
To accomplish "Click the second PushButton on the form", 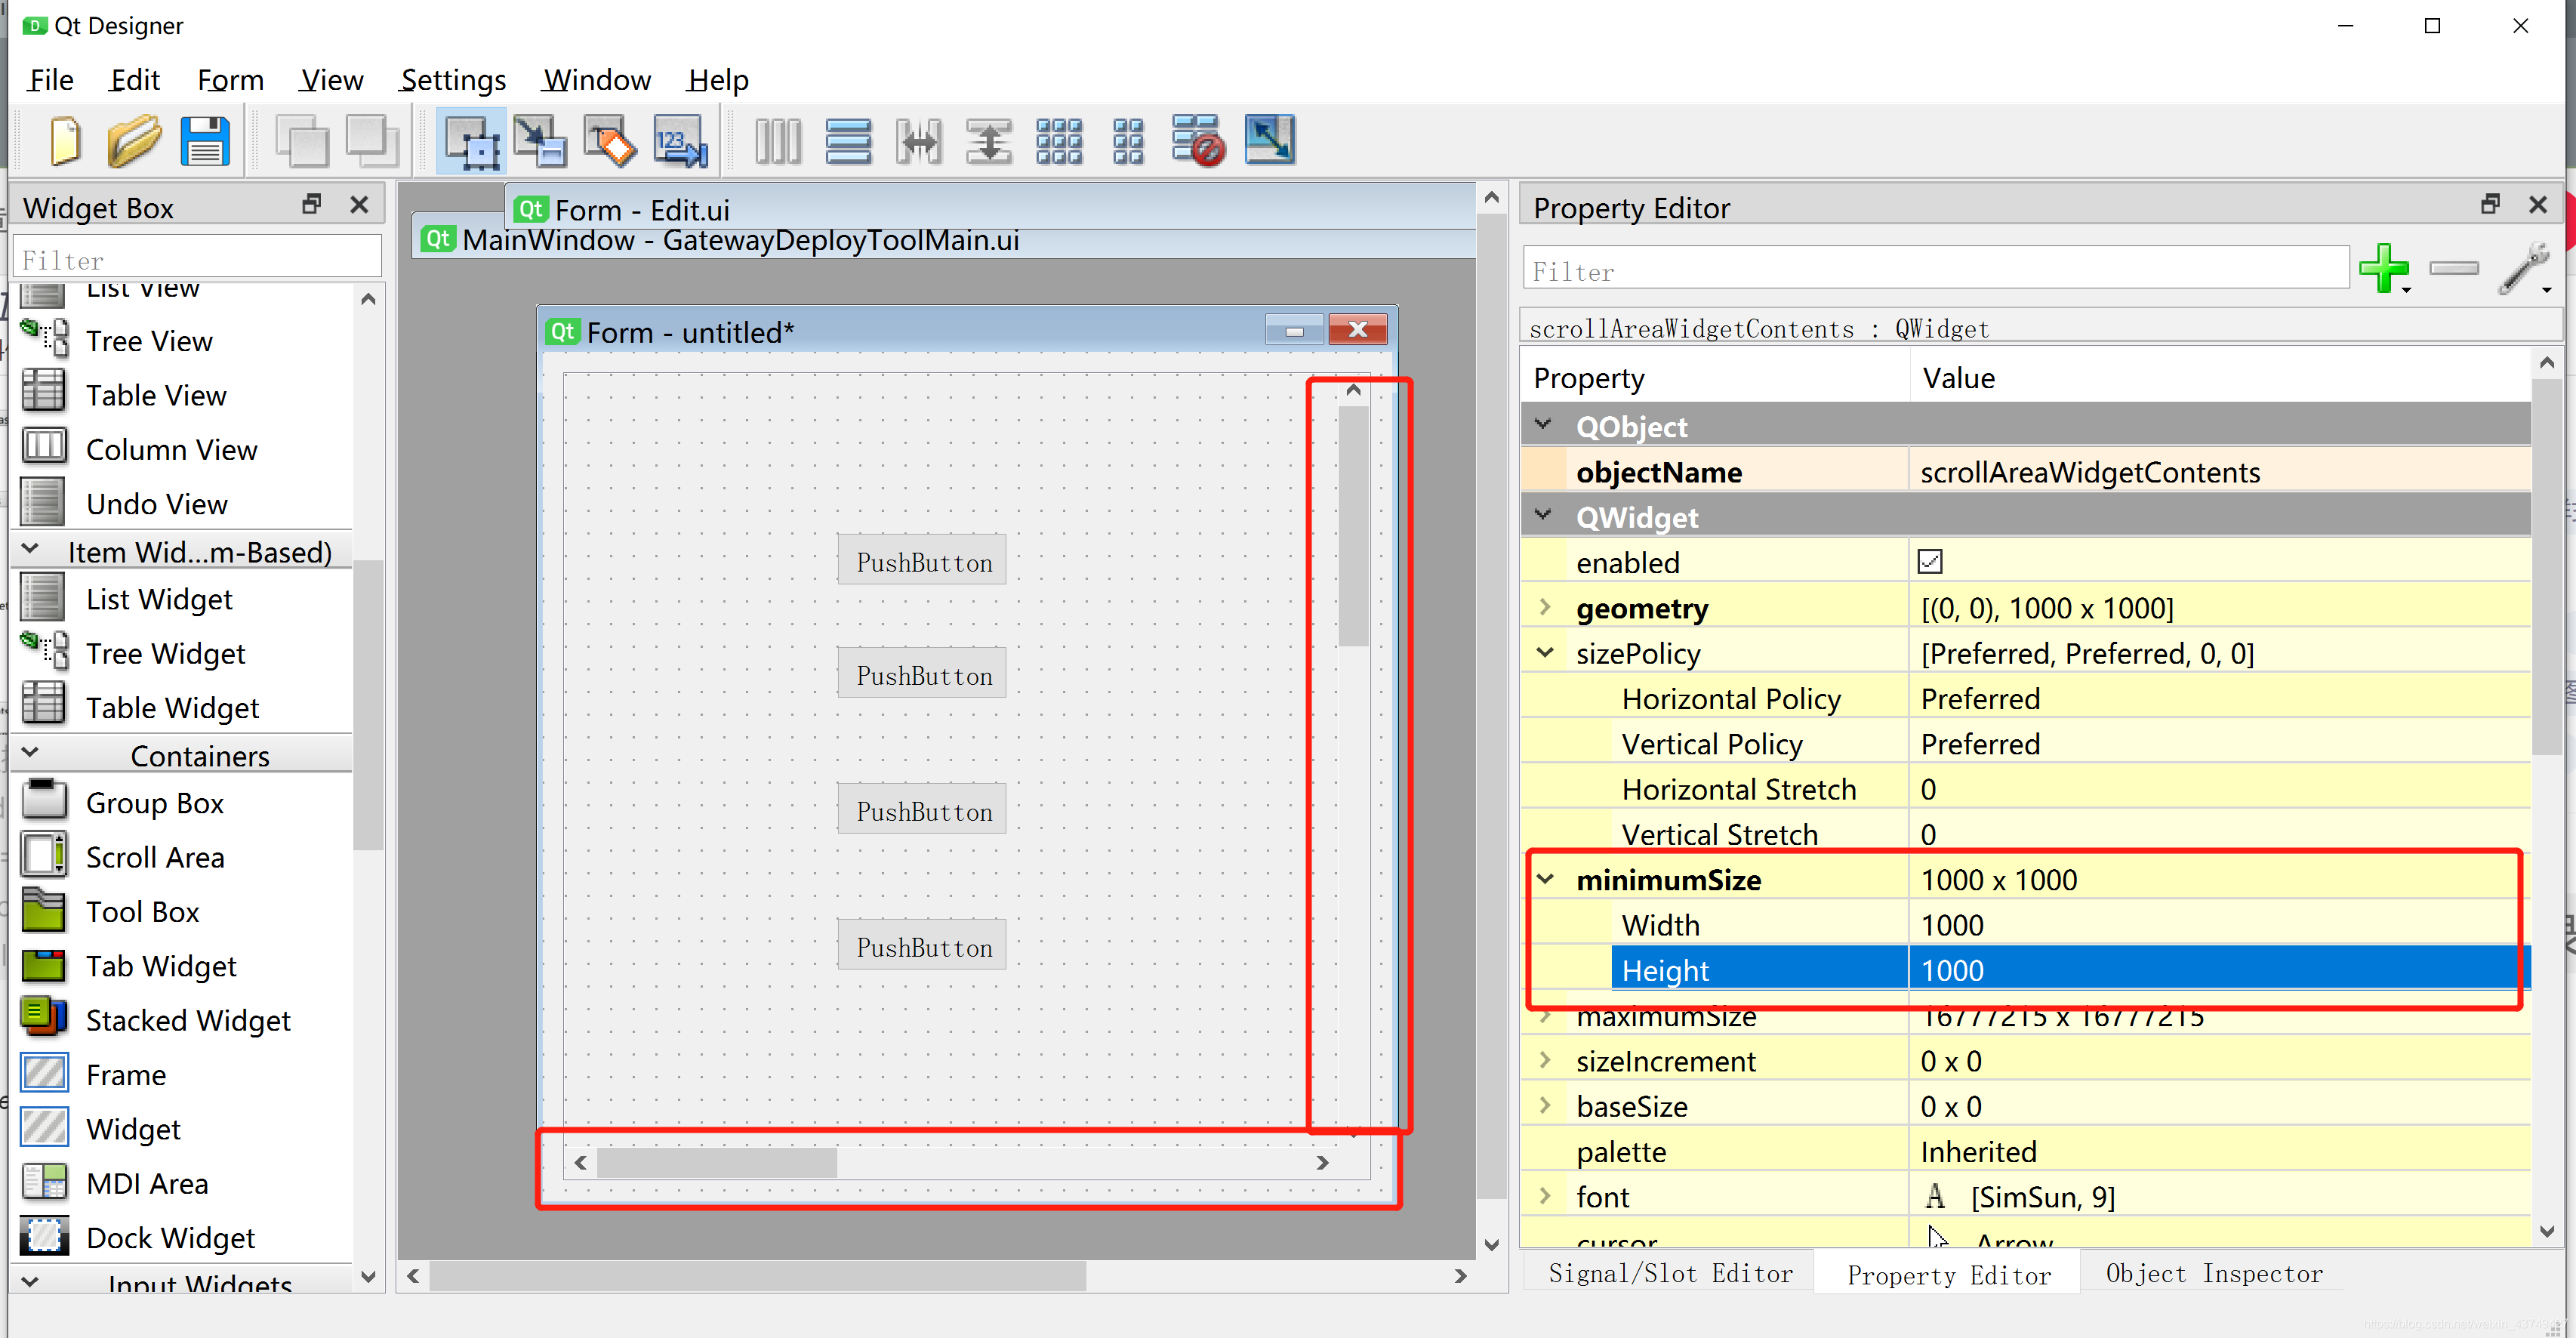I will coord(922,675).
